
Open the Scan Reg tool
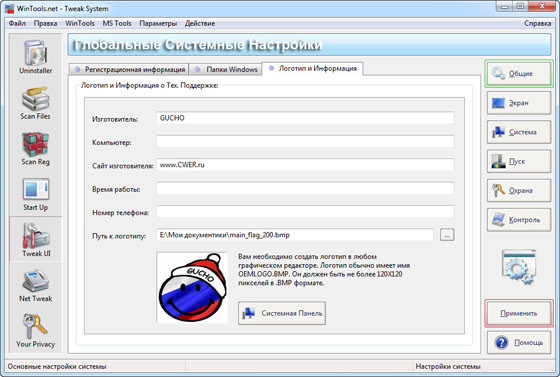pyautogui.click(x=35, y=149)
